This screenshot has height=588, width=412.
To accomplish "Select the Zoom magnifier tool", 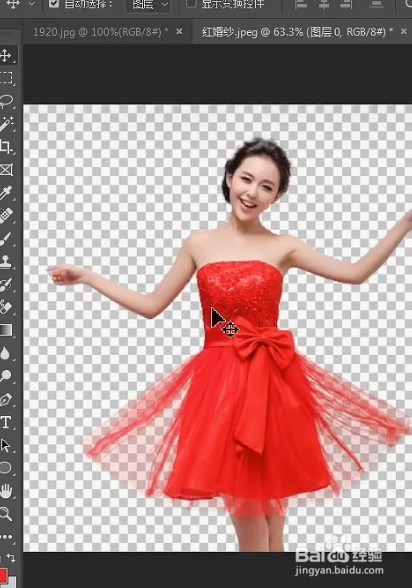I will pyautogui.click(x=6, y=514).
